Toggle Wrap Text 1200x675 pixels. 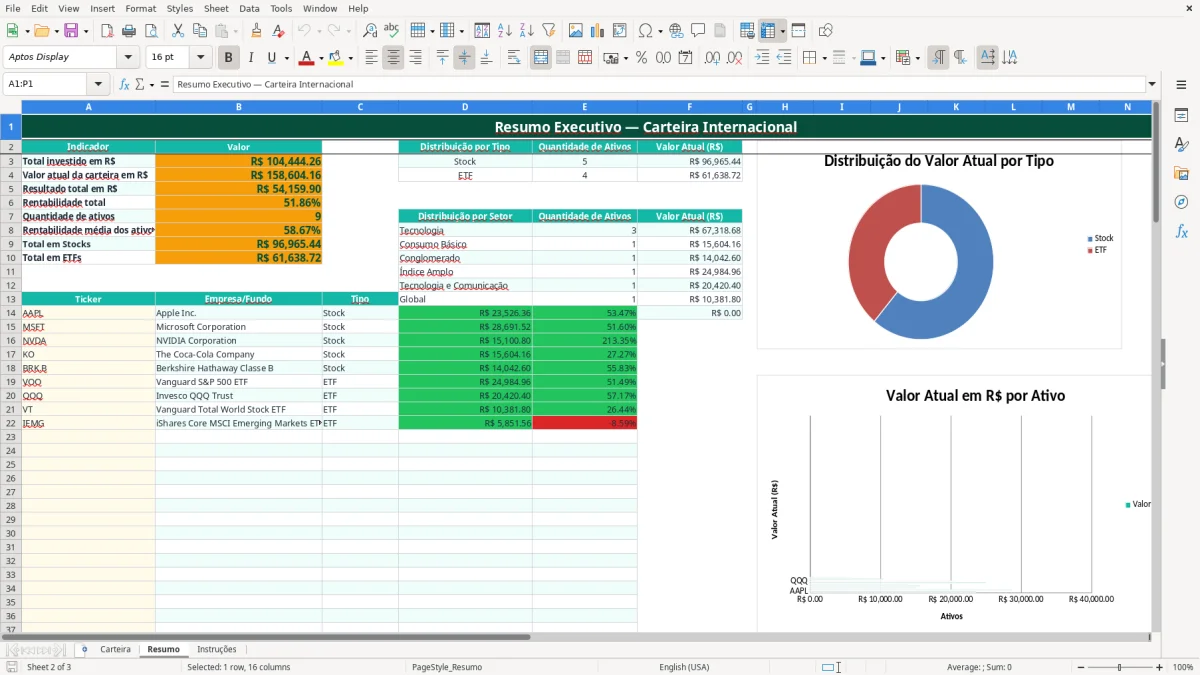point(514,58)
